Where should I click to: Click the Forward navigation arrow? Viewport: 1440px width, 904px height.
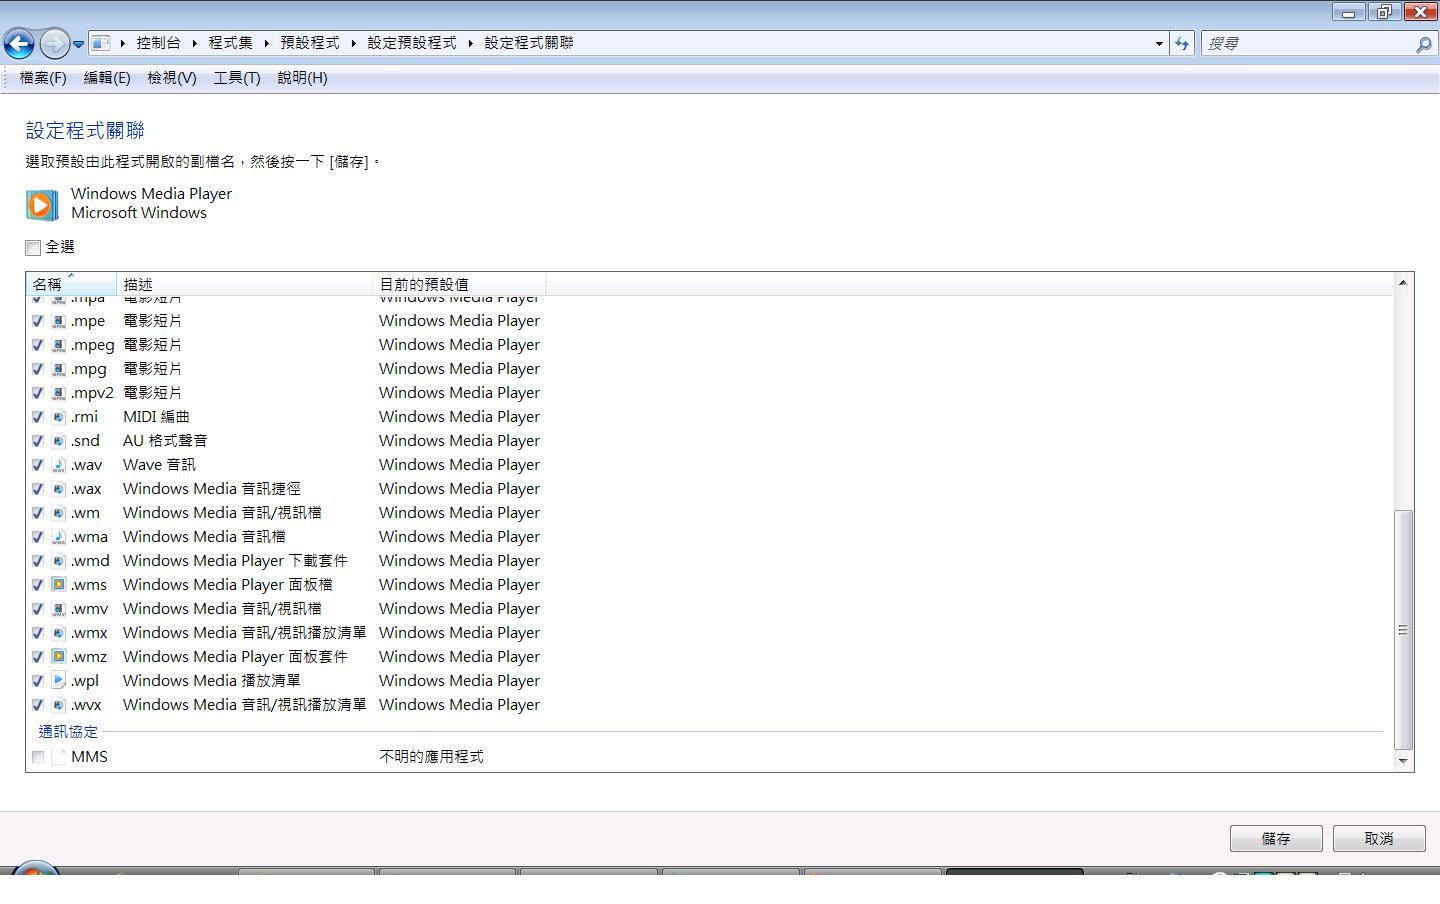click(54, 43)
